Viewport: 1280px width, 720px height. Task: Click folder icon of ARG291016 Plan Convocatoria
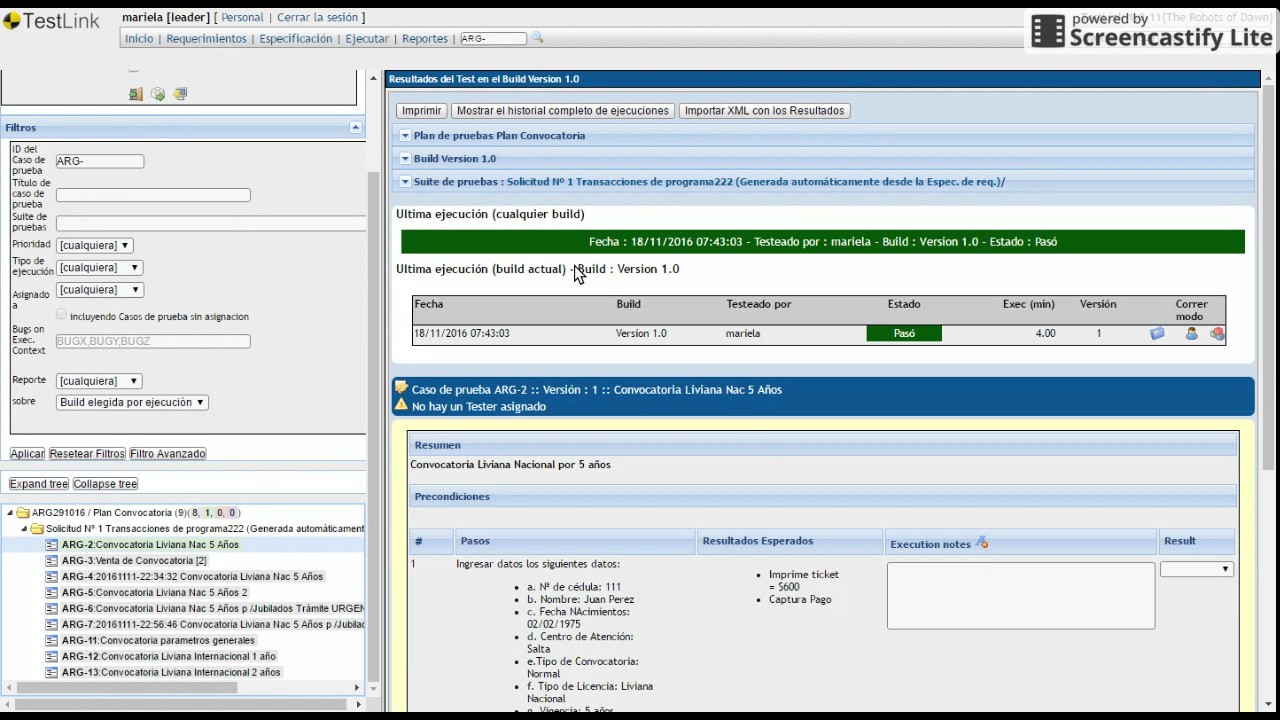click(x=23, y=513)
